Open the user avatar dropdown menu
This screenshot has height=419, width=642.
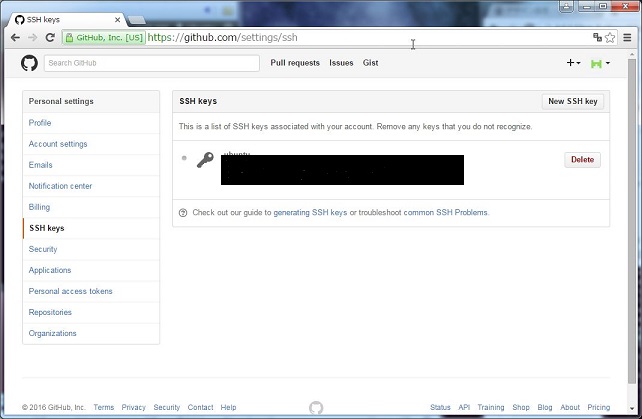pyautogui.click(x=600, y=63)
